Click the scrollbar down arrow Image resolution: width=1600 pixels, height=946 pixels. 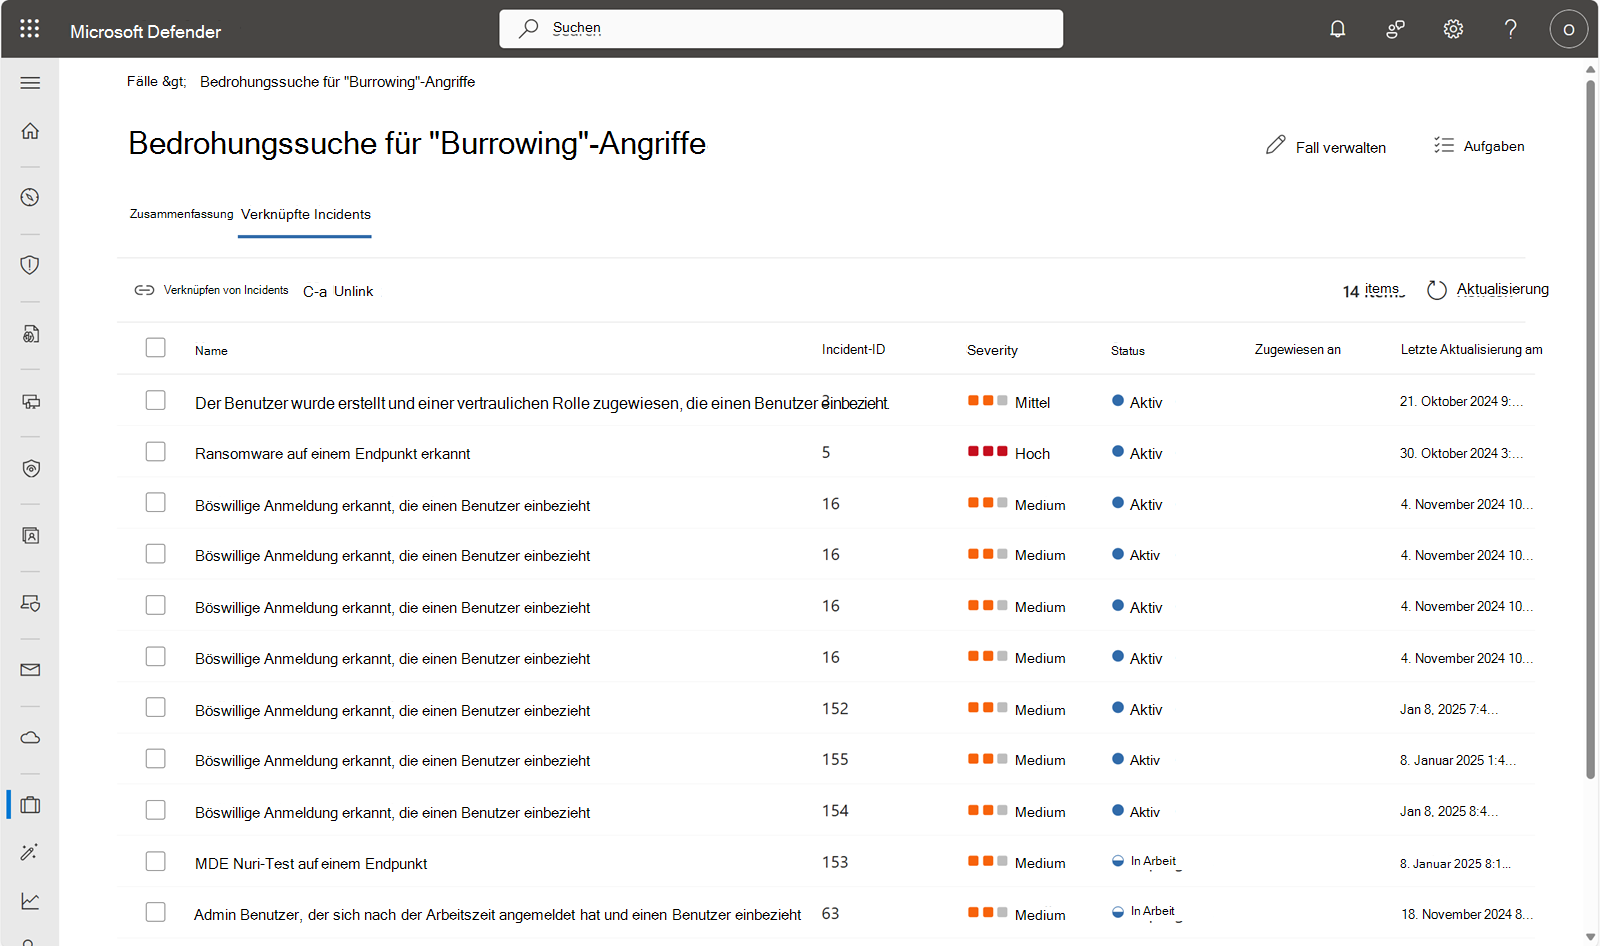click(x=1590, y=937)
